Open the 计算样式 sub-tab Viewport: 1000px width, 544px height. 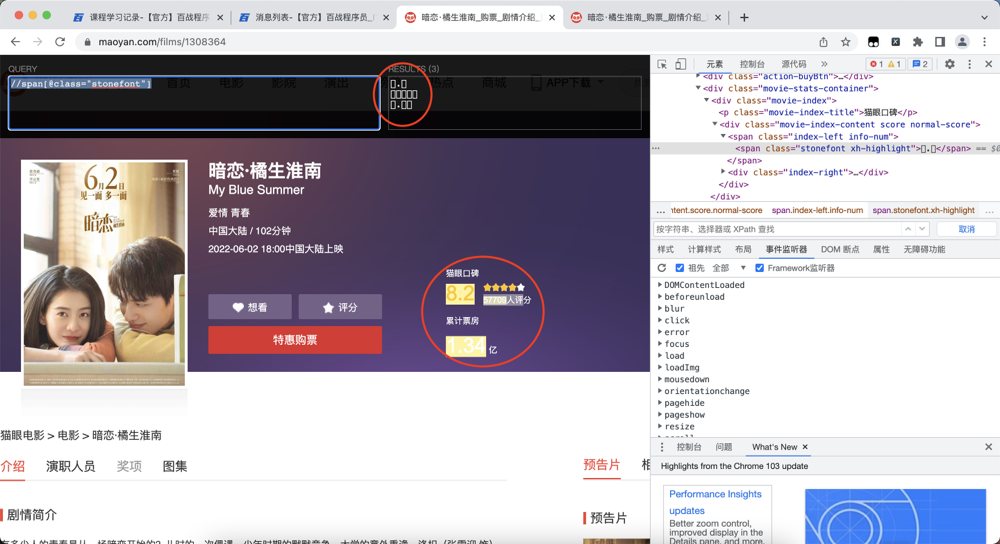click(704, 249)
